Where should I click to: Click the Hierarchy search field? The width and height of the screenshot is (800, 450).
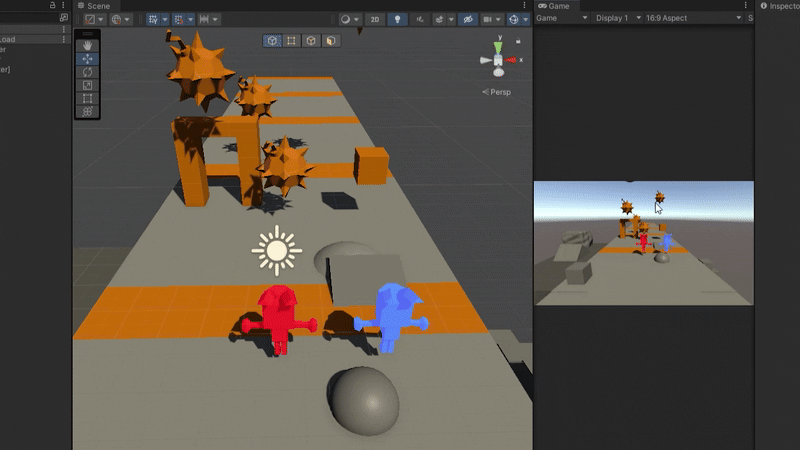(28, 17)
